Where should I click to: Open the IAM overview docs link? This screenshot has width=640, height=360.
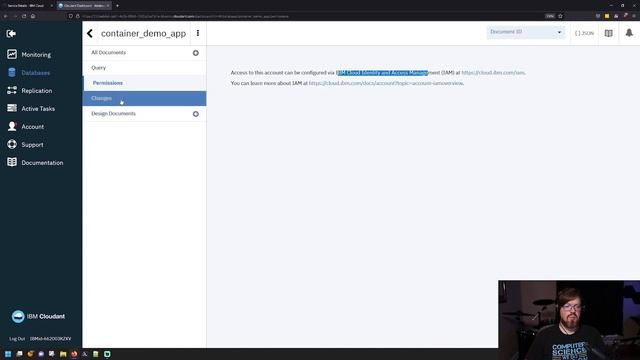tap(386, 83)
